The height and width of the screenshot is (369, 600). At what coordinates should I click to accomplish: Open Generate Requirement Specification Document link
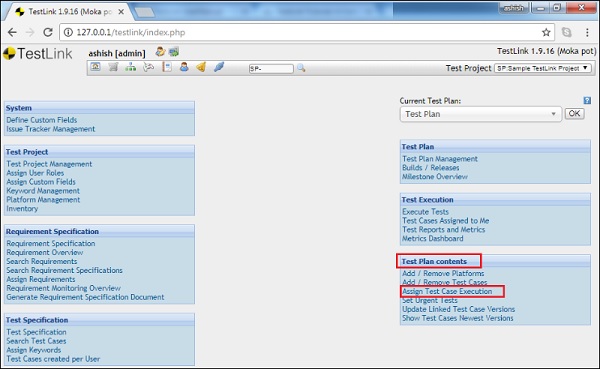85,297
